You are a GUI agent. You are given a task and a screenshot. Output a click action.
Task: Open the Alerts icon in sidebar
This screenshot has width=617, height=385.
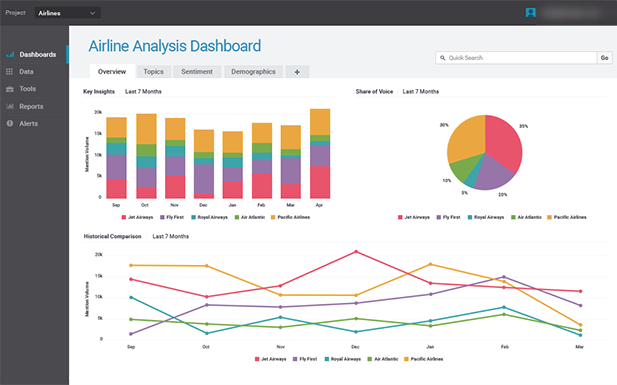point(10,124)
